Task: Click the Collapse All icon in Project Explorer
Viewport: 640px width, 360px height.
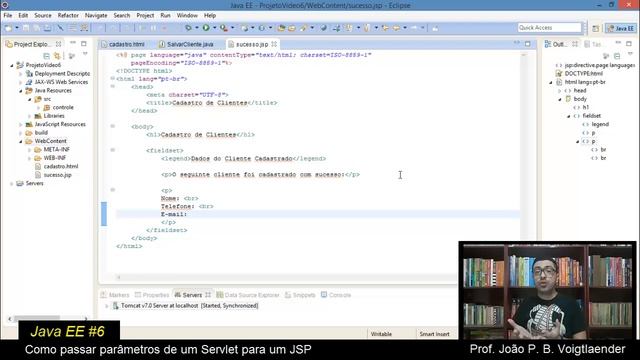Action: [46, 56]
